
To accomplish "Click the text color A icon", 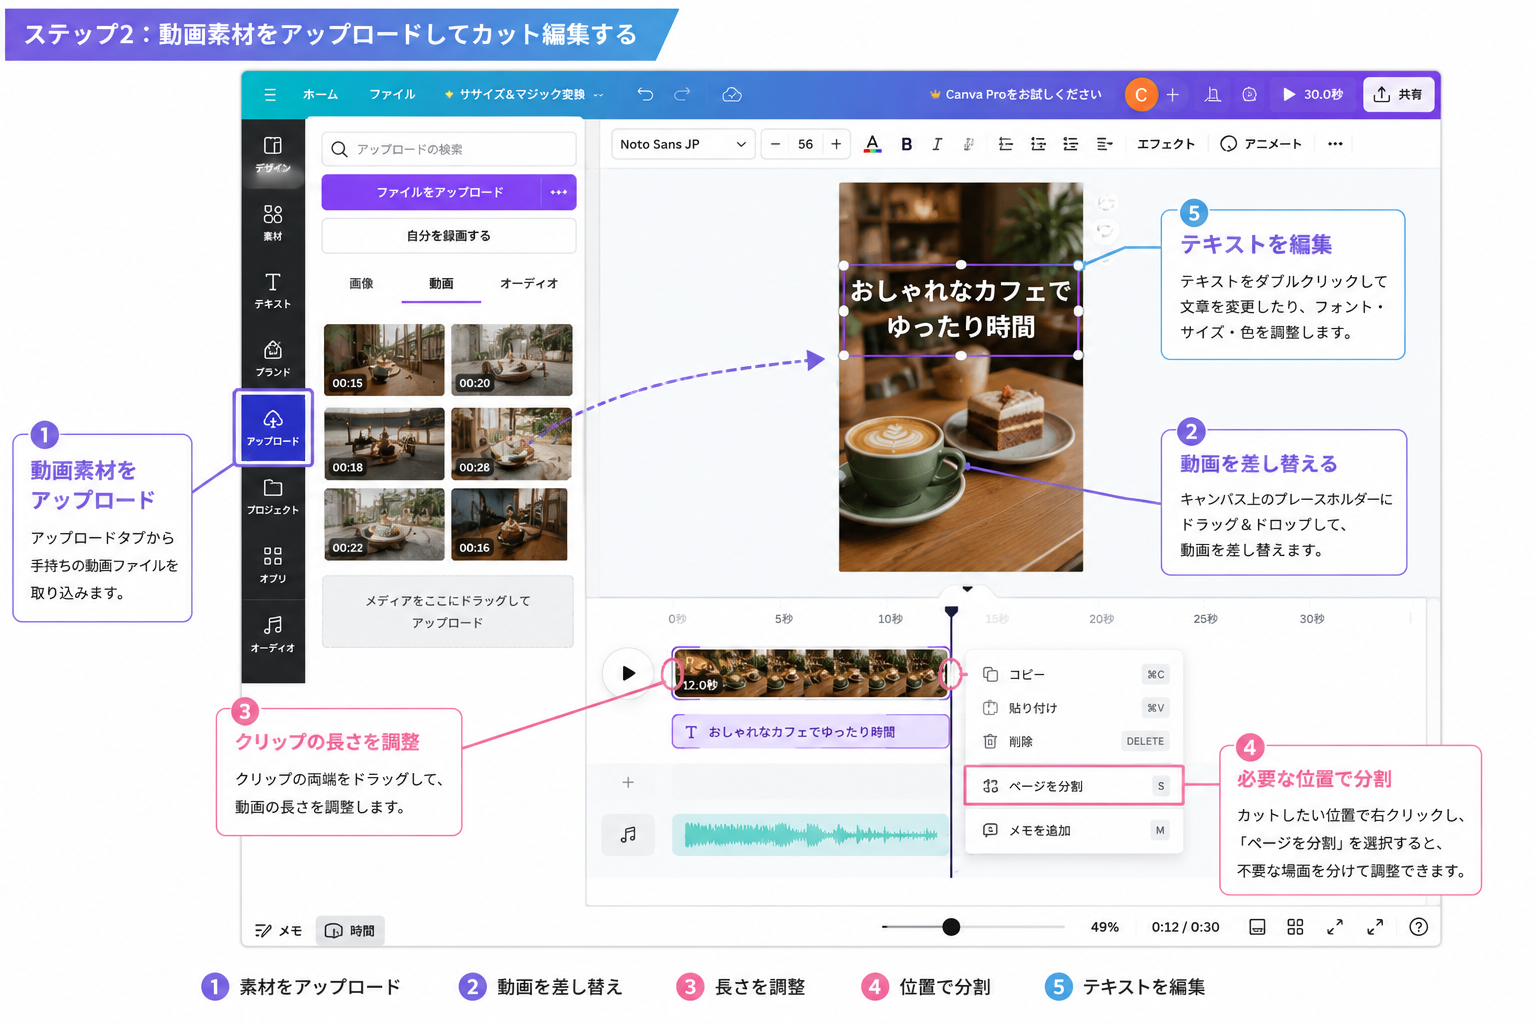I will (x=872, y=144).
